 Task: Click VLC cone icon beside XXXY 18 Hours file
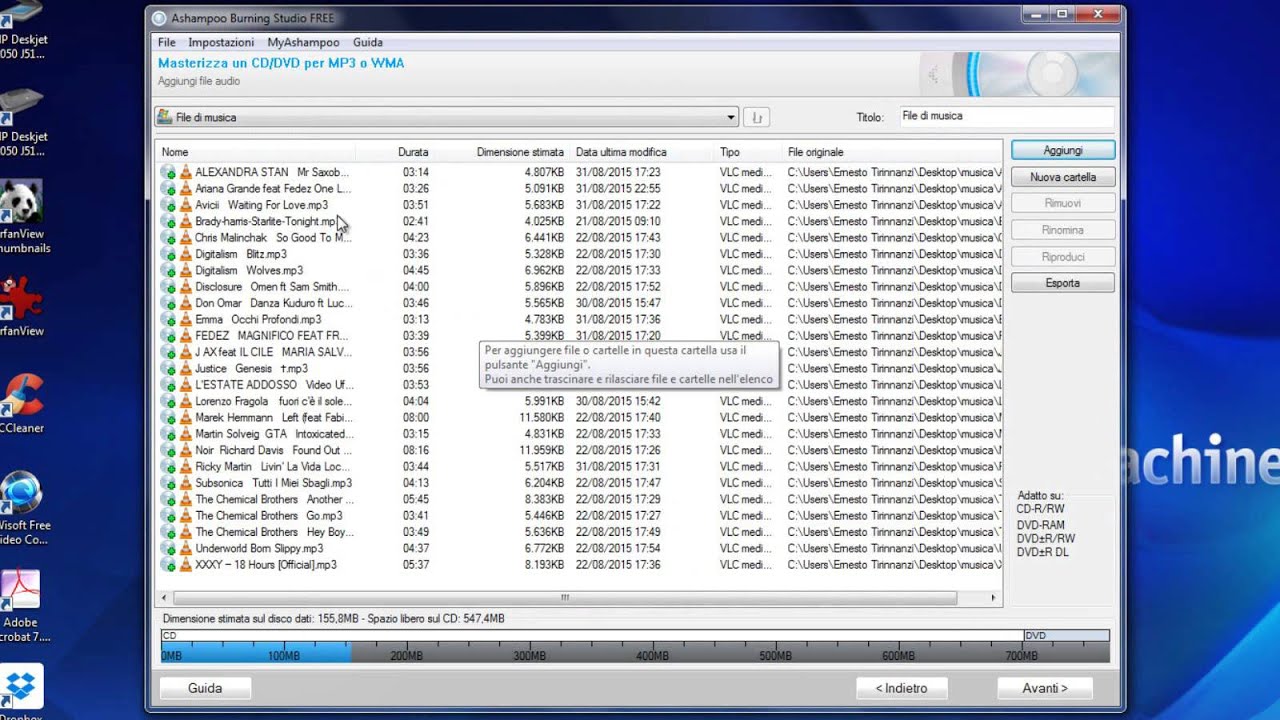tap(185, 565)
